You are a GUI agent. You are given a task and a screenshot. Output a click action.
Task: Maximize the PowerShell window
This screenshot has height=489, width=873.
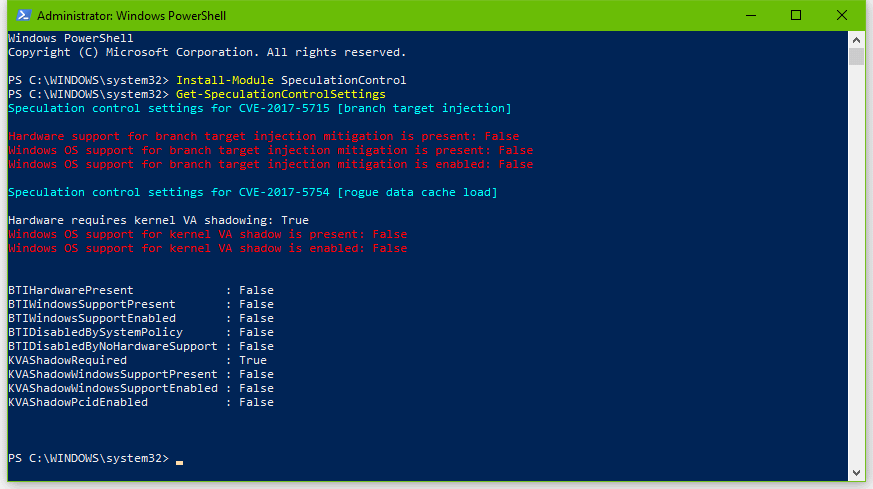(796, 15)
